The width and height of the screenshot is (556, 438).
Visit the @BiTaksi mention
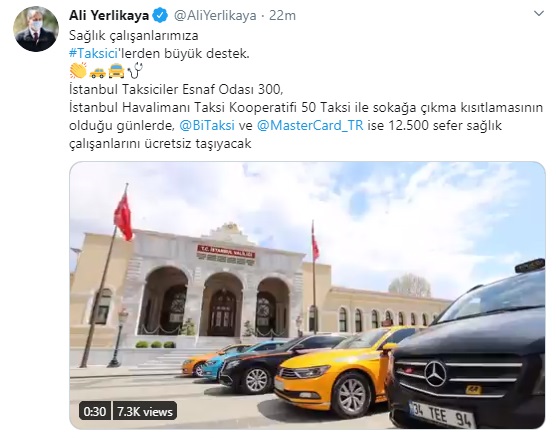pos(207,125)
